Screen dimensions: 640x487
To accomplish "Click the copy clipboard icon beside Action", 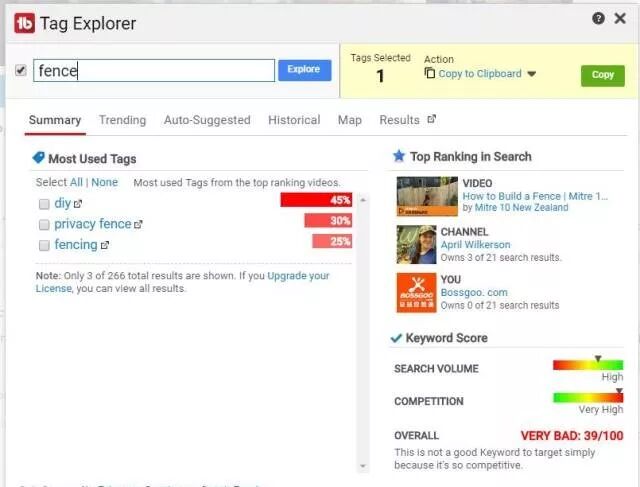I will (x=429, y=73).
